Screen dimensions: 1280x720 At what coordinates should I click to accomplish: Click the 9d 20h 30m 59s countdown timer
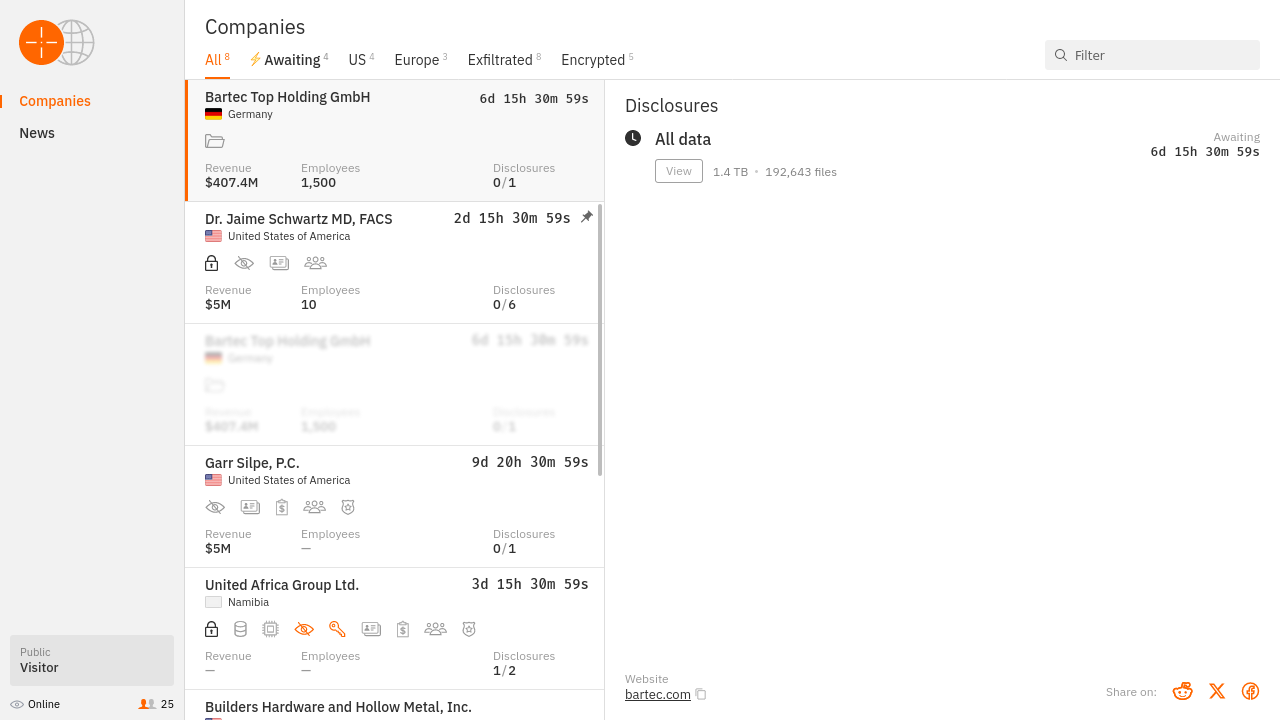pyautogui.click(x=530, y=462)
